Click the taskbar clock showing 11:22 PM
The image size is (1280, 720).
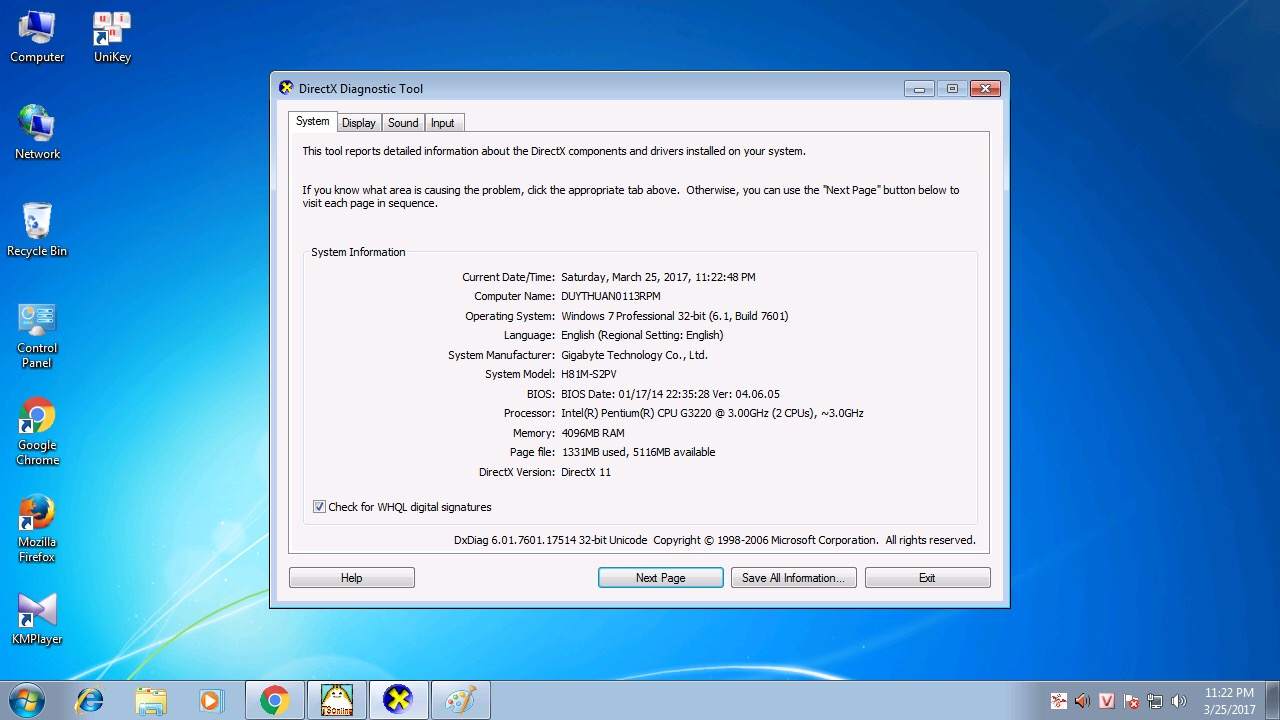(x=1229, y=701)
